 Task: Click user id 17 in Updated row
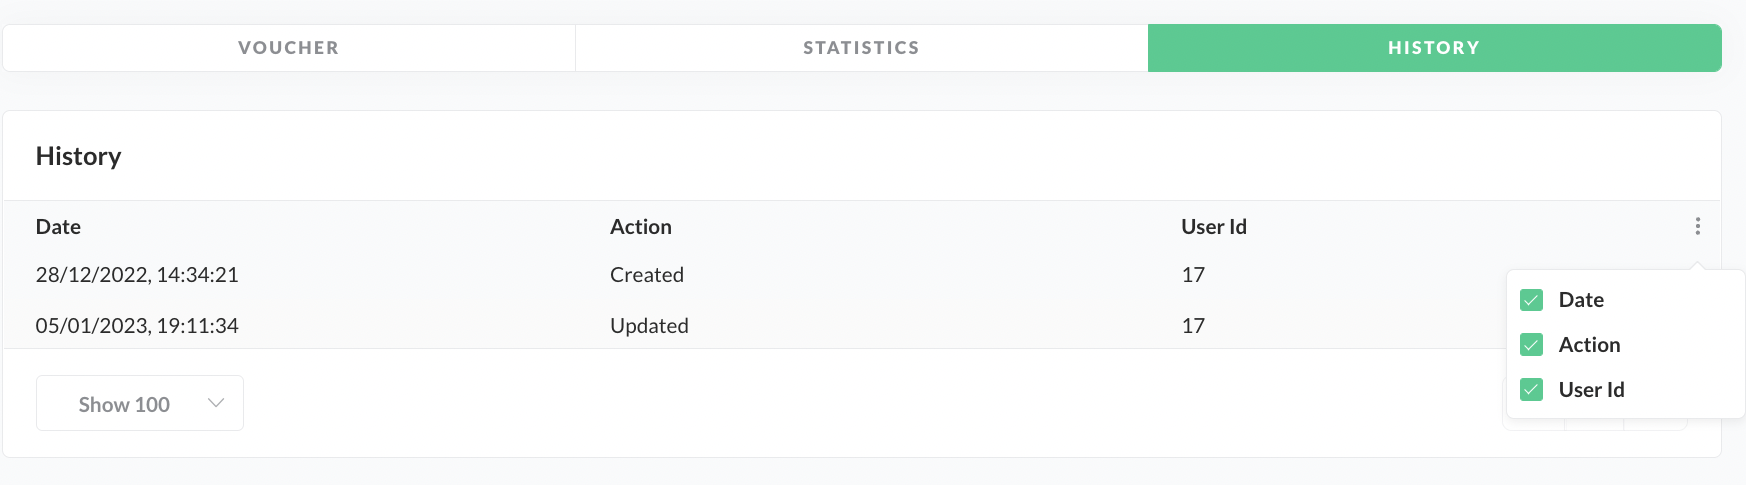pyautogui.click(x=1193, y=326)
